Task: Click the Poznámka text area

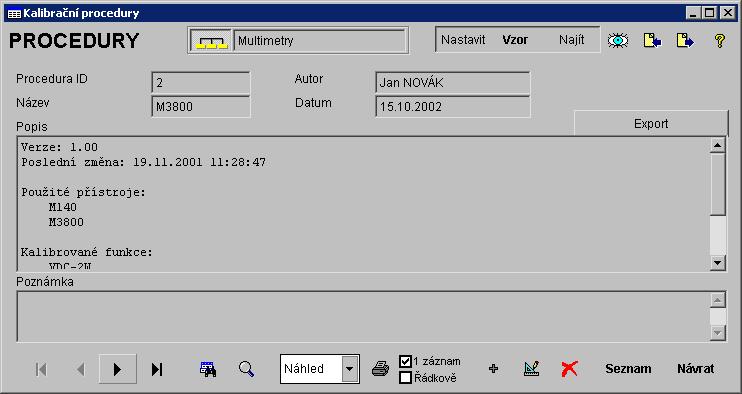Action: click(363, 316)
